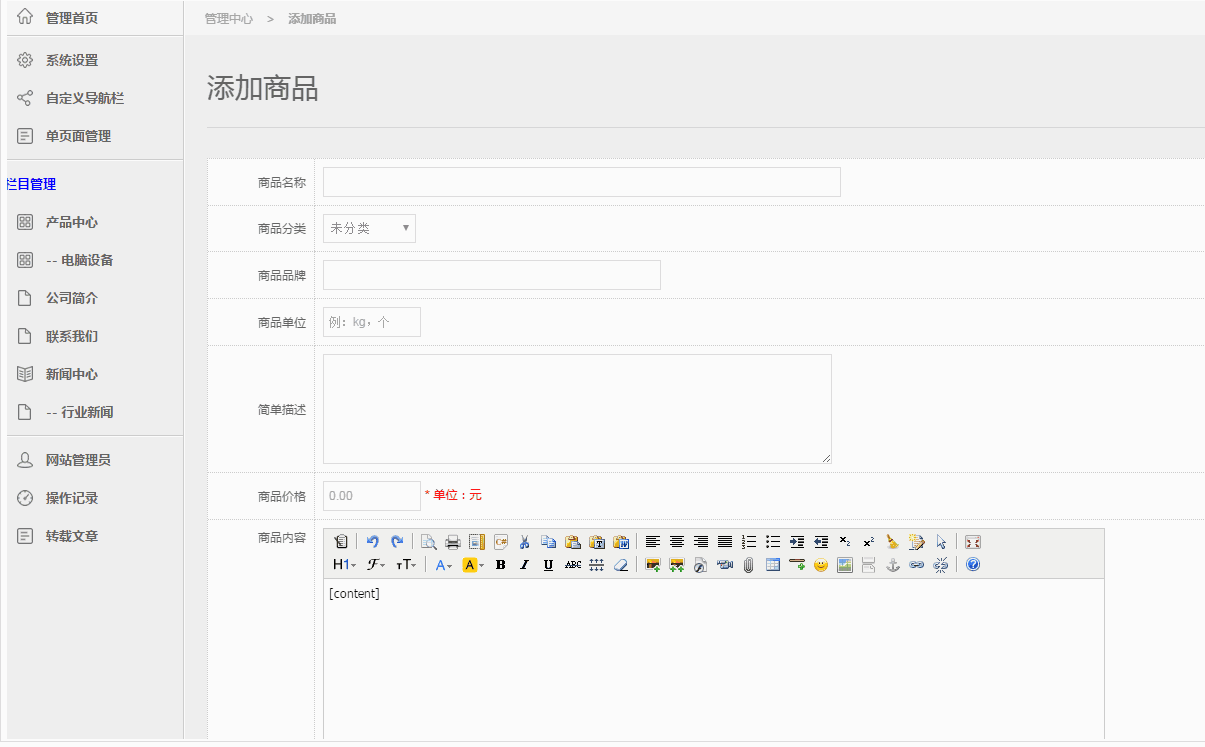Open the H1 heading format dropdown
Image resolution: width=1205 pixels, height=747 pixels.
(x=344, y=565)
